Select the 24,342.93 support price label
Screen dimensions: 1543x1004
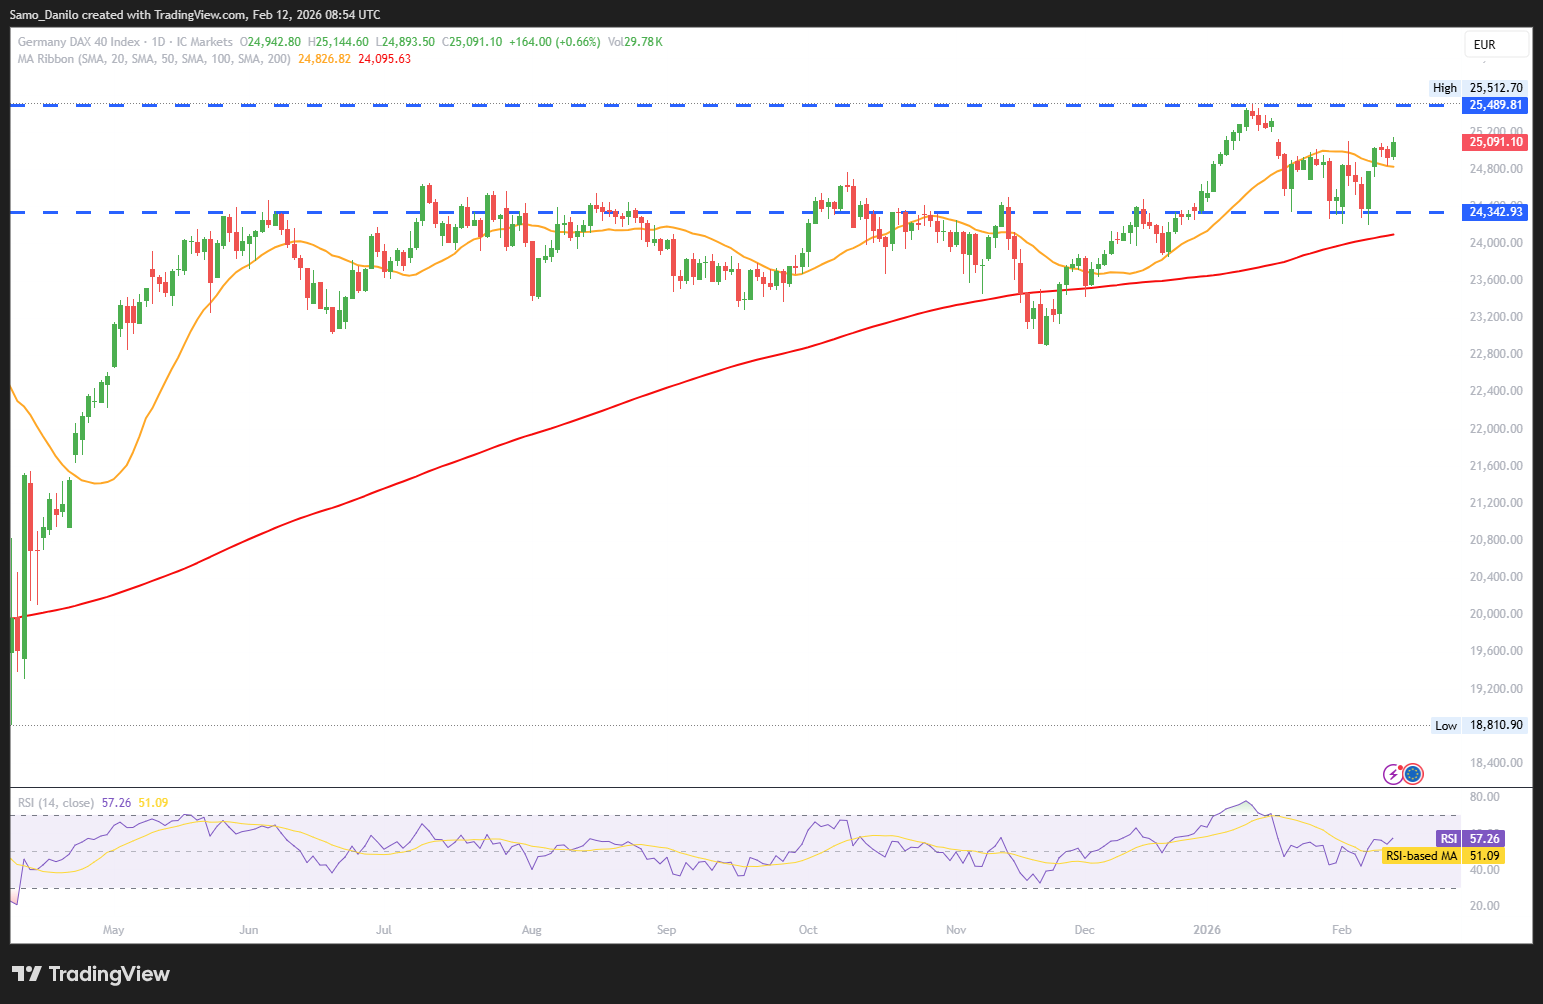[x=1495, y=212]
